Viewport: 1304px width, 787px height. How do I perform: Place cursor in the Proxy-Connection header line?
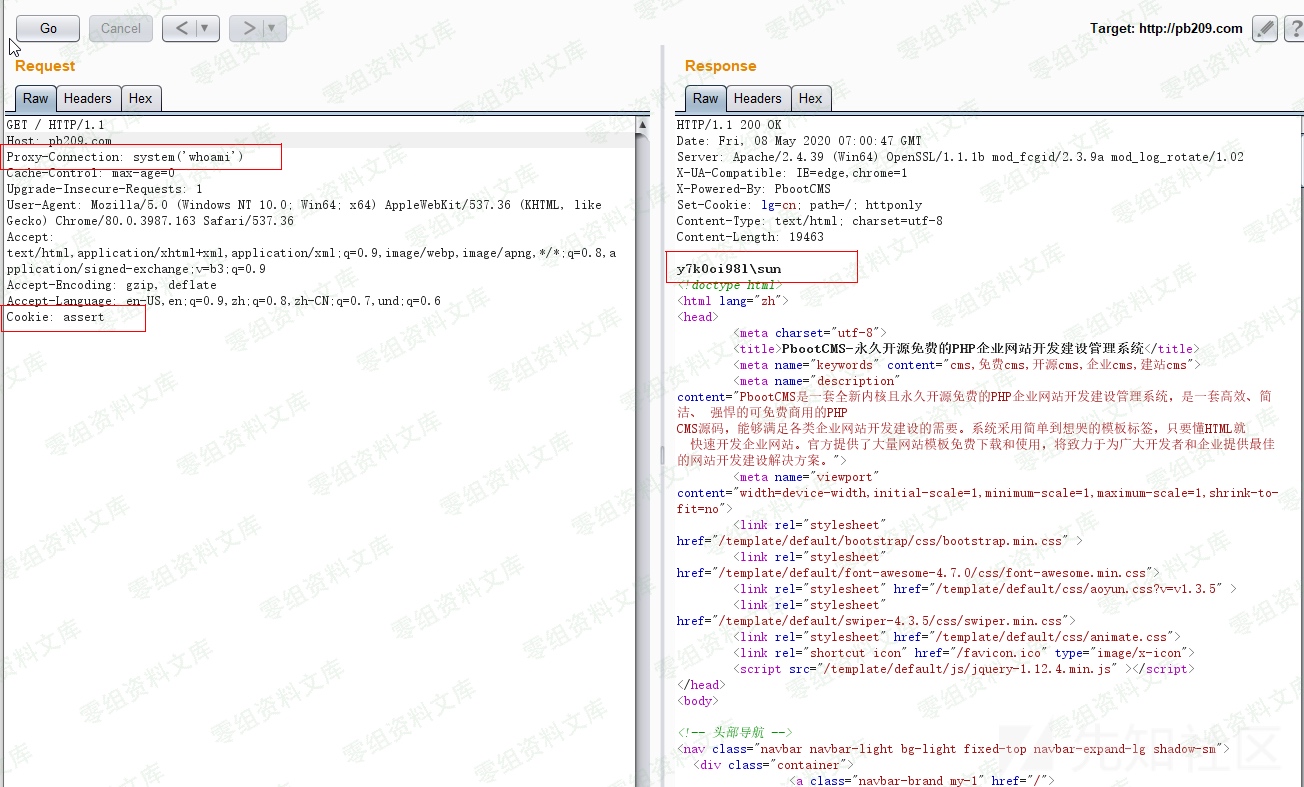point(125,157)
